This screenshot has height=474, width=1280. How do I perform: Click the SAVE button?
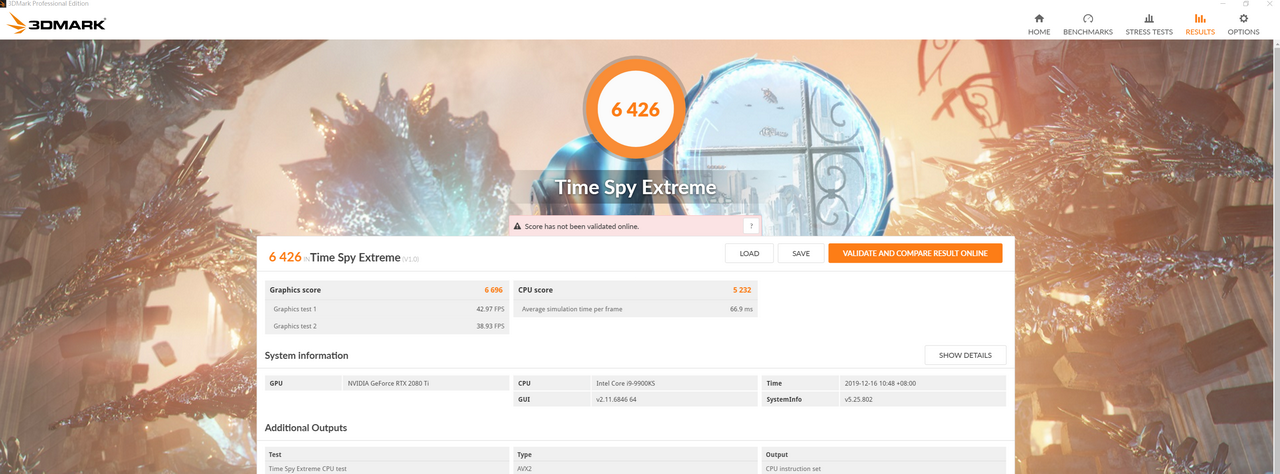tap(801, 254)
